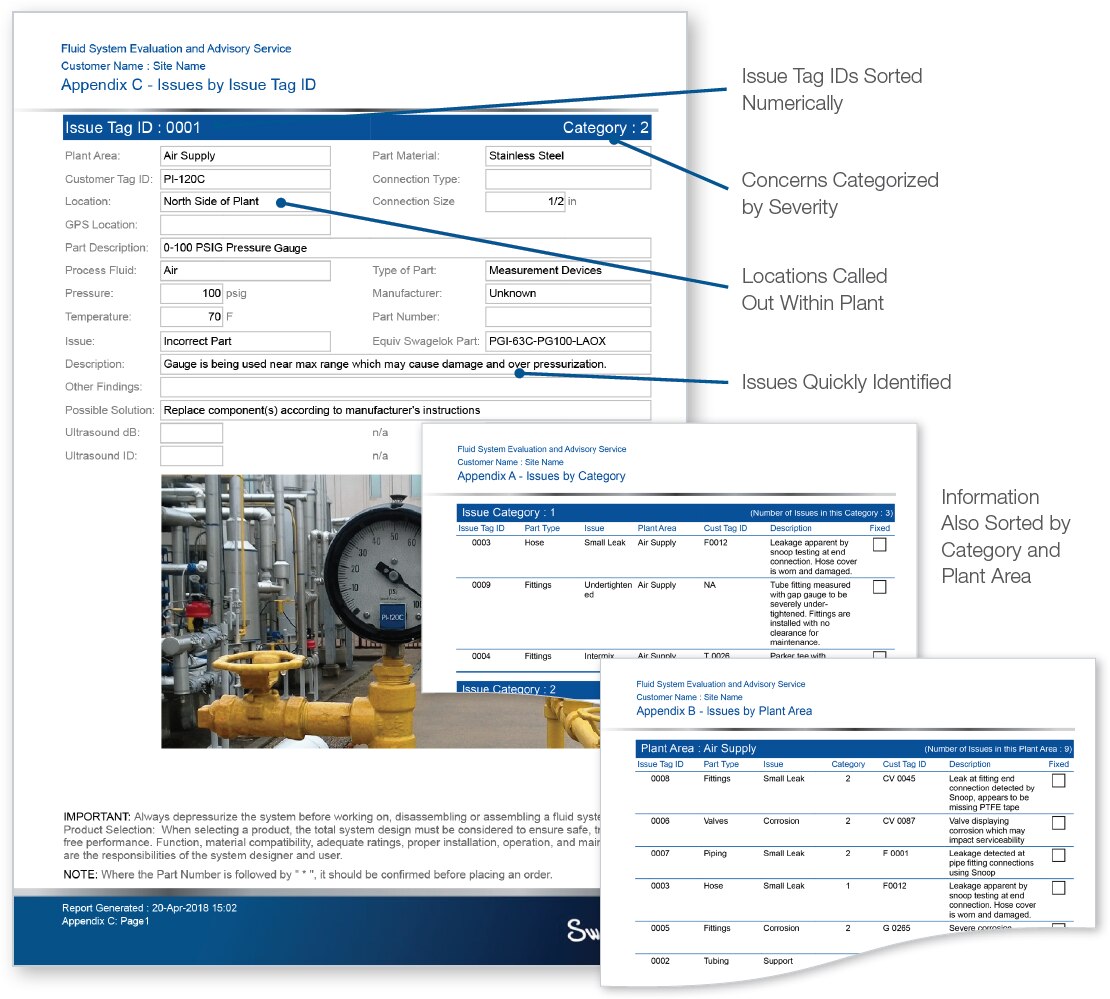Viewport: 1110px width, 999px height.
Task: Click the Equiv Swagelok Part field
Action: pyautogui.click(x=568, y=341)
